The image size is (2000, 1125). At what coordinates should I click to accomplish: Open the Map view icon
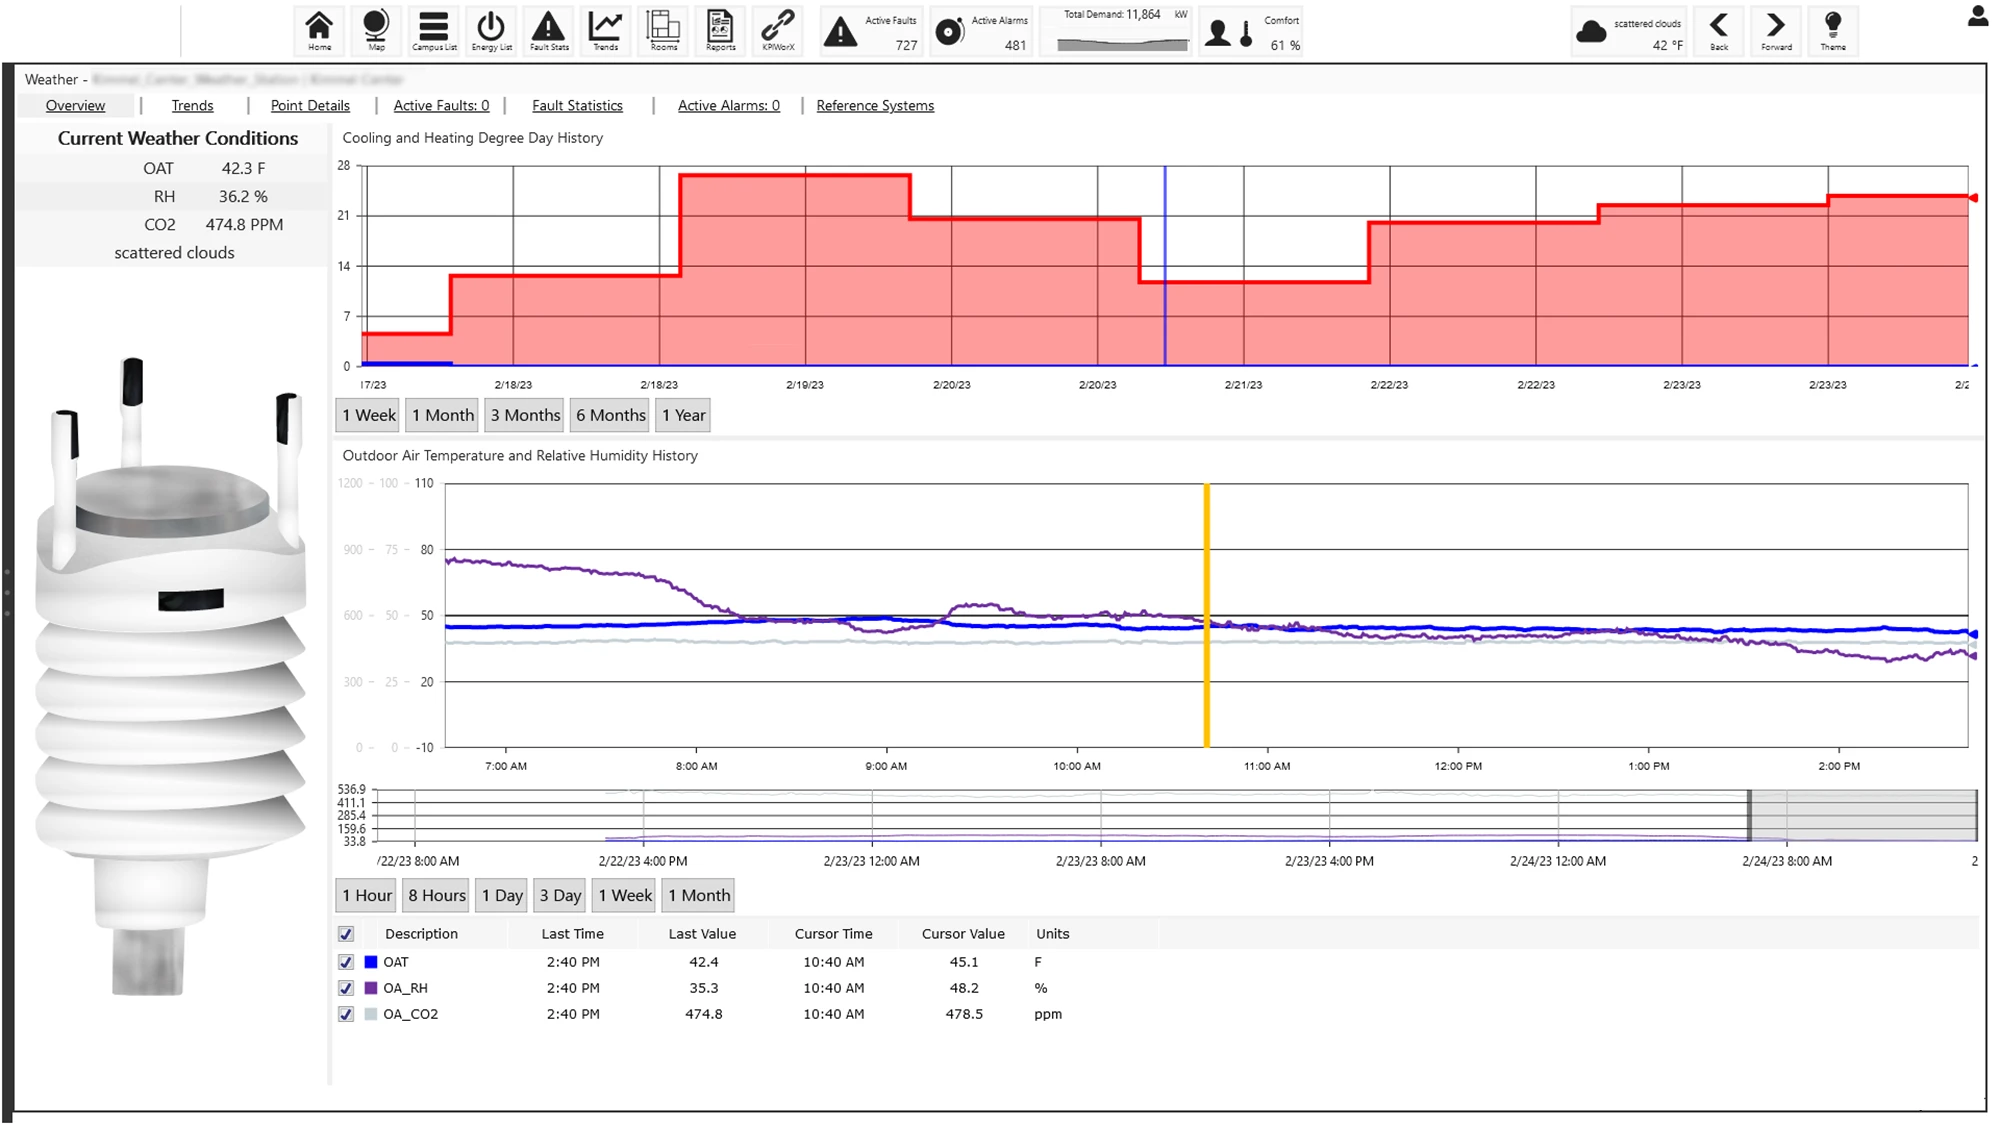coord(376,30)
